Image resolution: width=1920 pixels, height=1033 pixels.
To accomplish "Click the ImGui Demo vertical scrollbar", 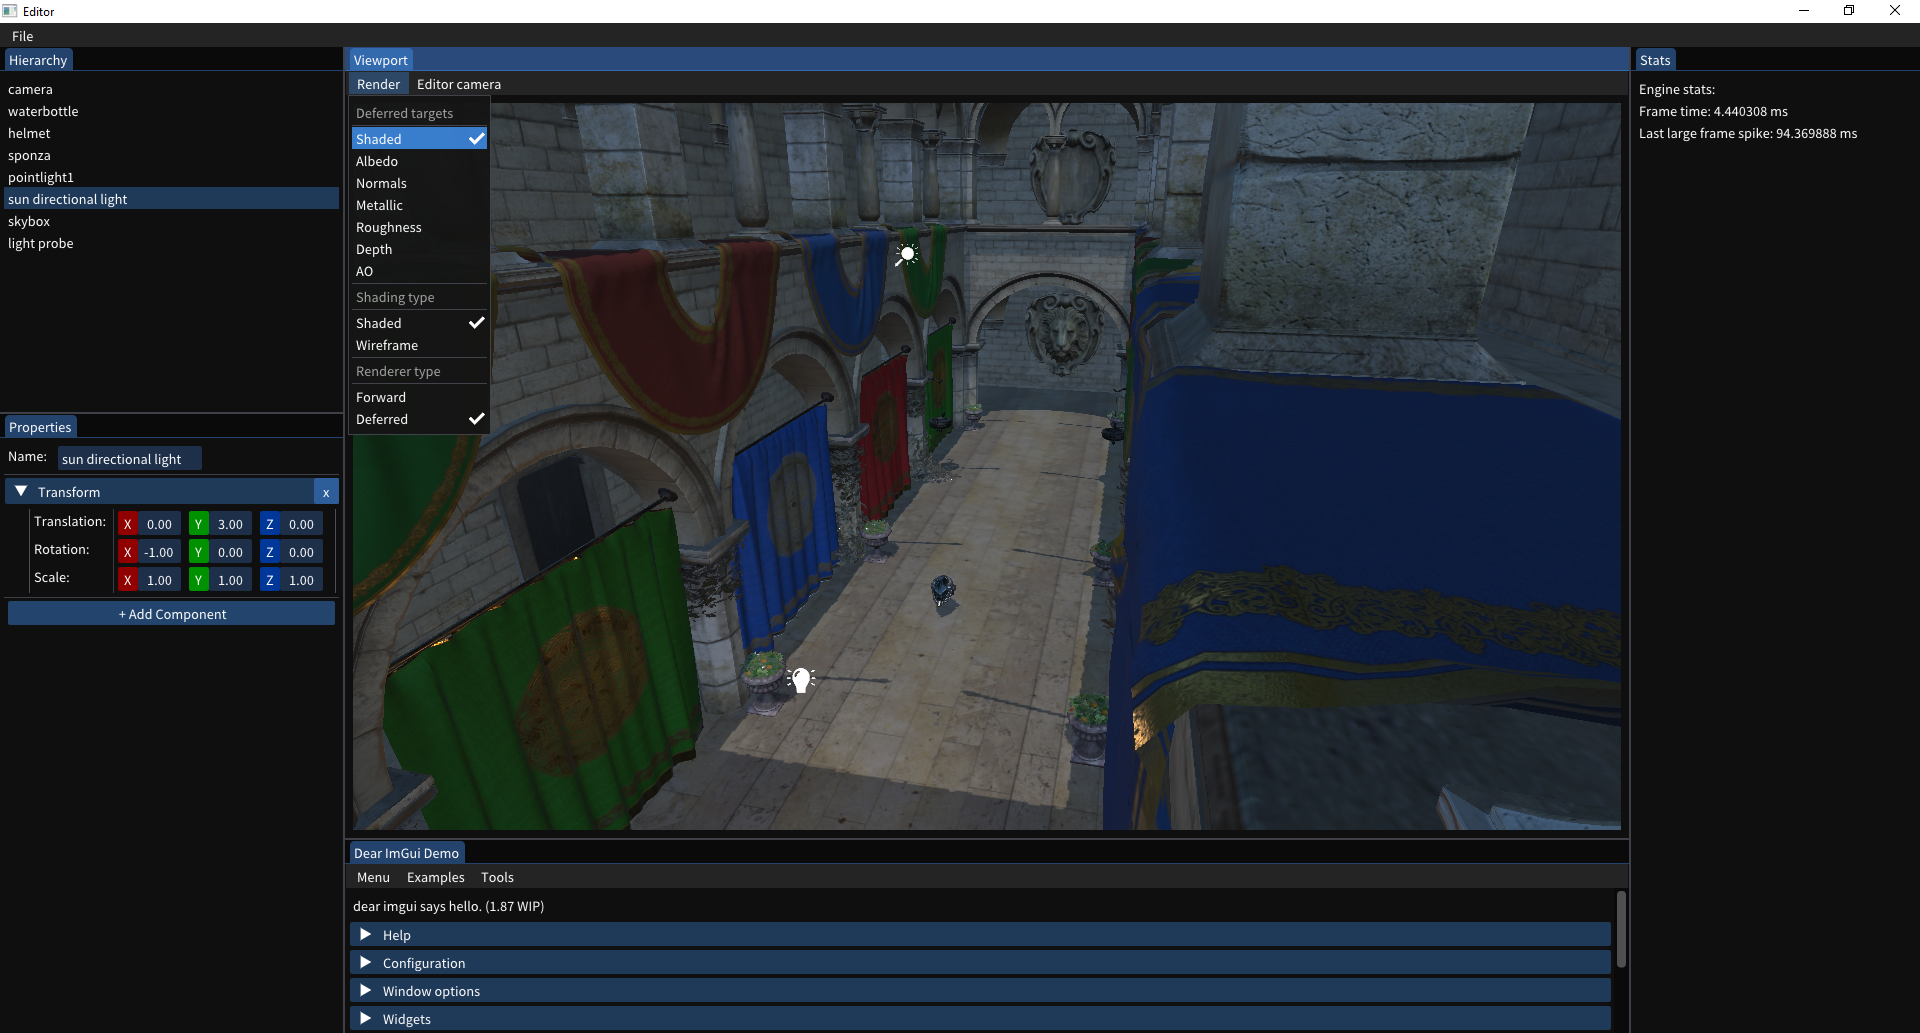I will 1621,929.
